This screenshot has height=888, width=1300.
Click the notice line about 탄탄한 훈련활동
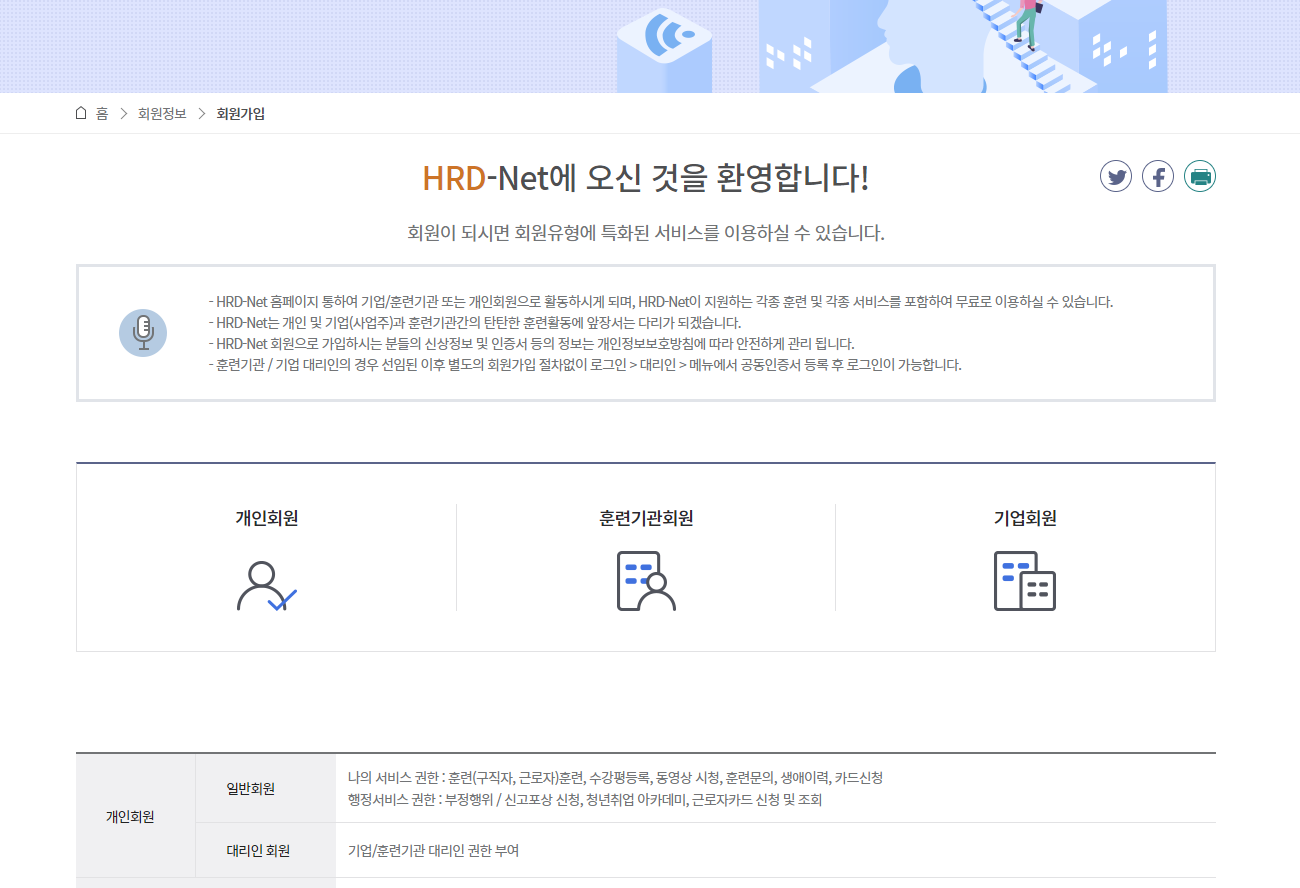click(x=474, y=322)
